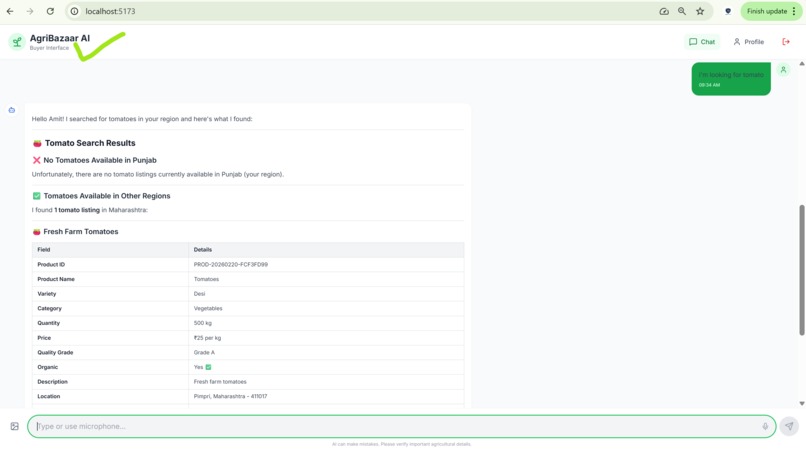806x453 pixels.
Task: Click the Tomato Search Results heading
Action: [x=90, y=143]
